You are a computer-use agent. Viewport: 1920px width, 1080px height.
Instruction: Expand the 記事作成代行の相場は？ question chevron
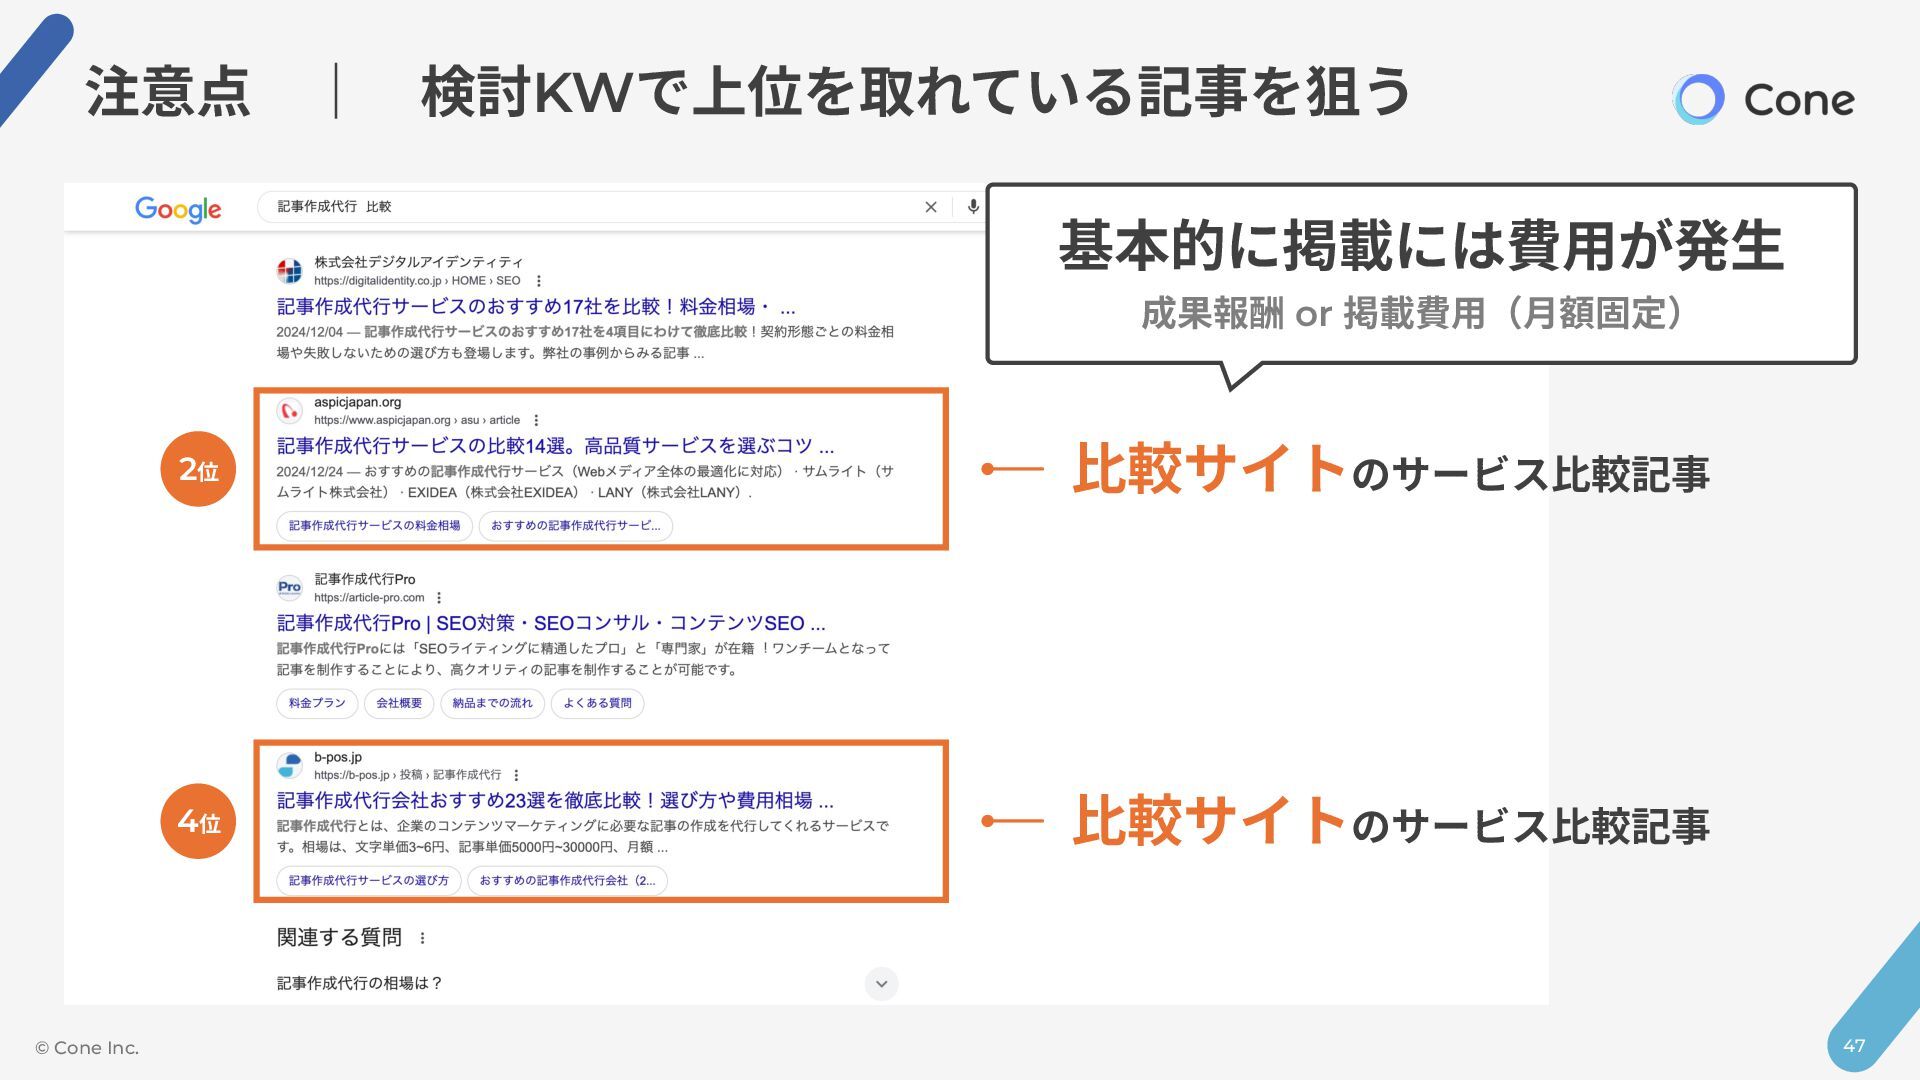click(x=881, y=984)
